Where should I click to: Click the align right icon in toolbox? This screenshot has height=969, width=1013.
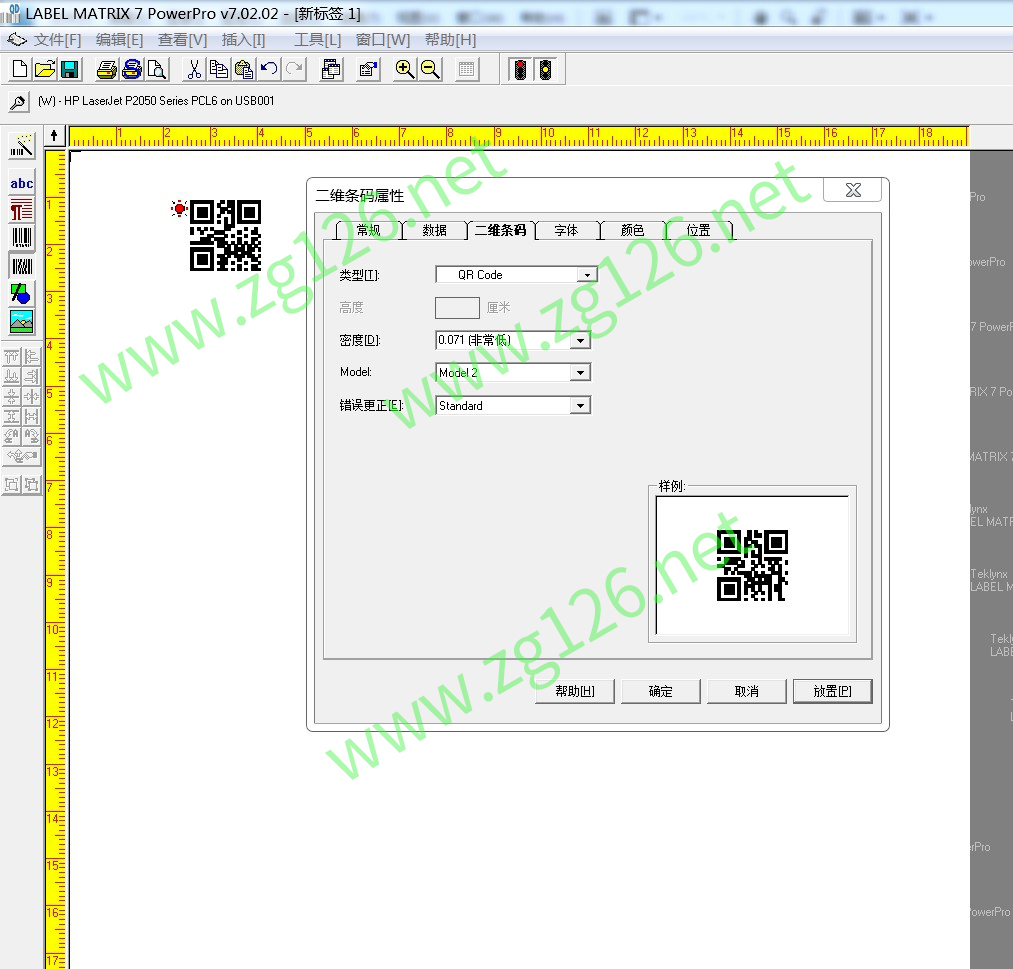pyautogui.click(x=31, y=376)
